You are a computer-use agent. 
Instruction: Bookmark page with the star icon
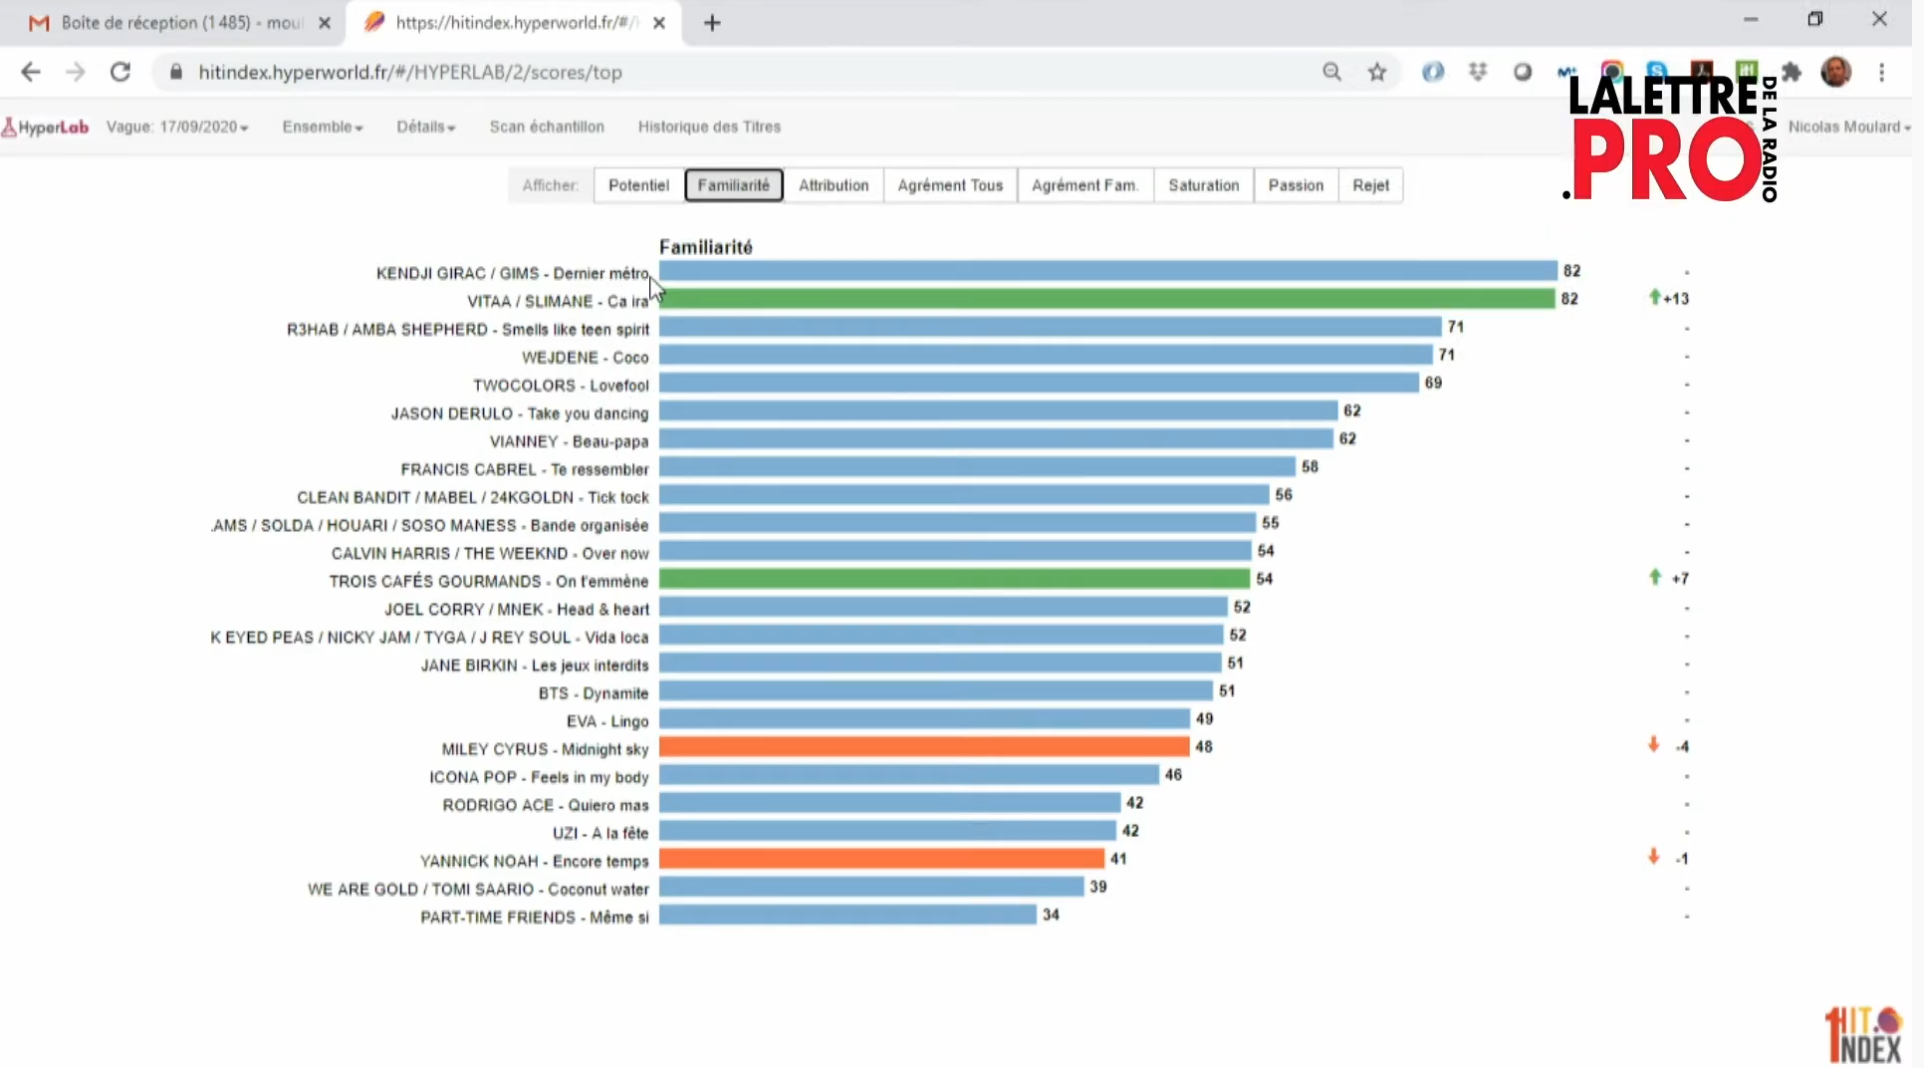pos(1377,72)
